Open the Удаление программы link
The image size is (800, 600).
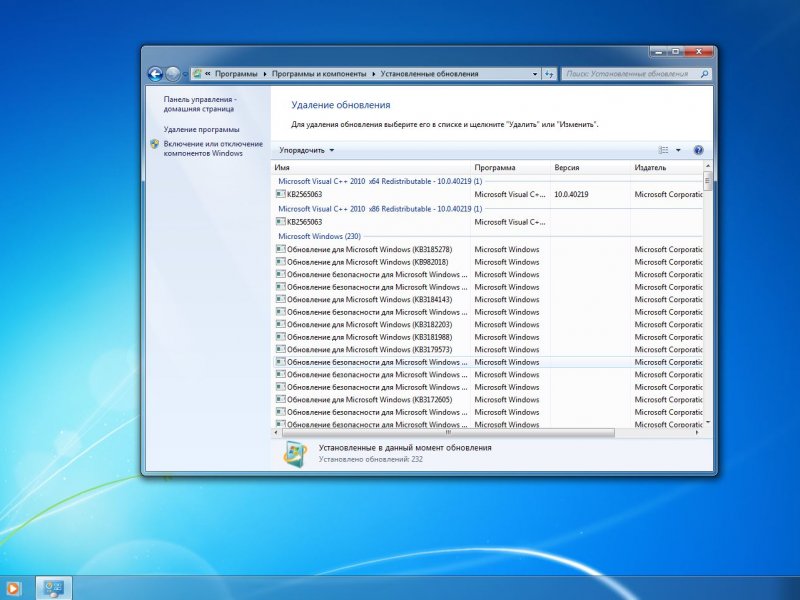point(202,130)
